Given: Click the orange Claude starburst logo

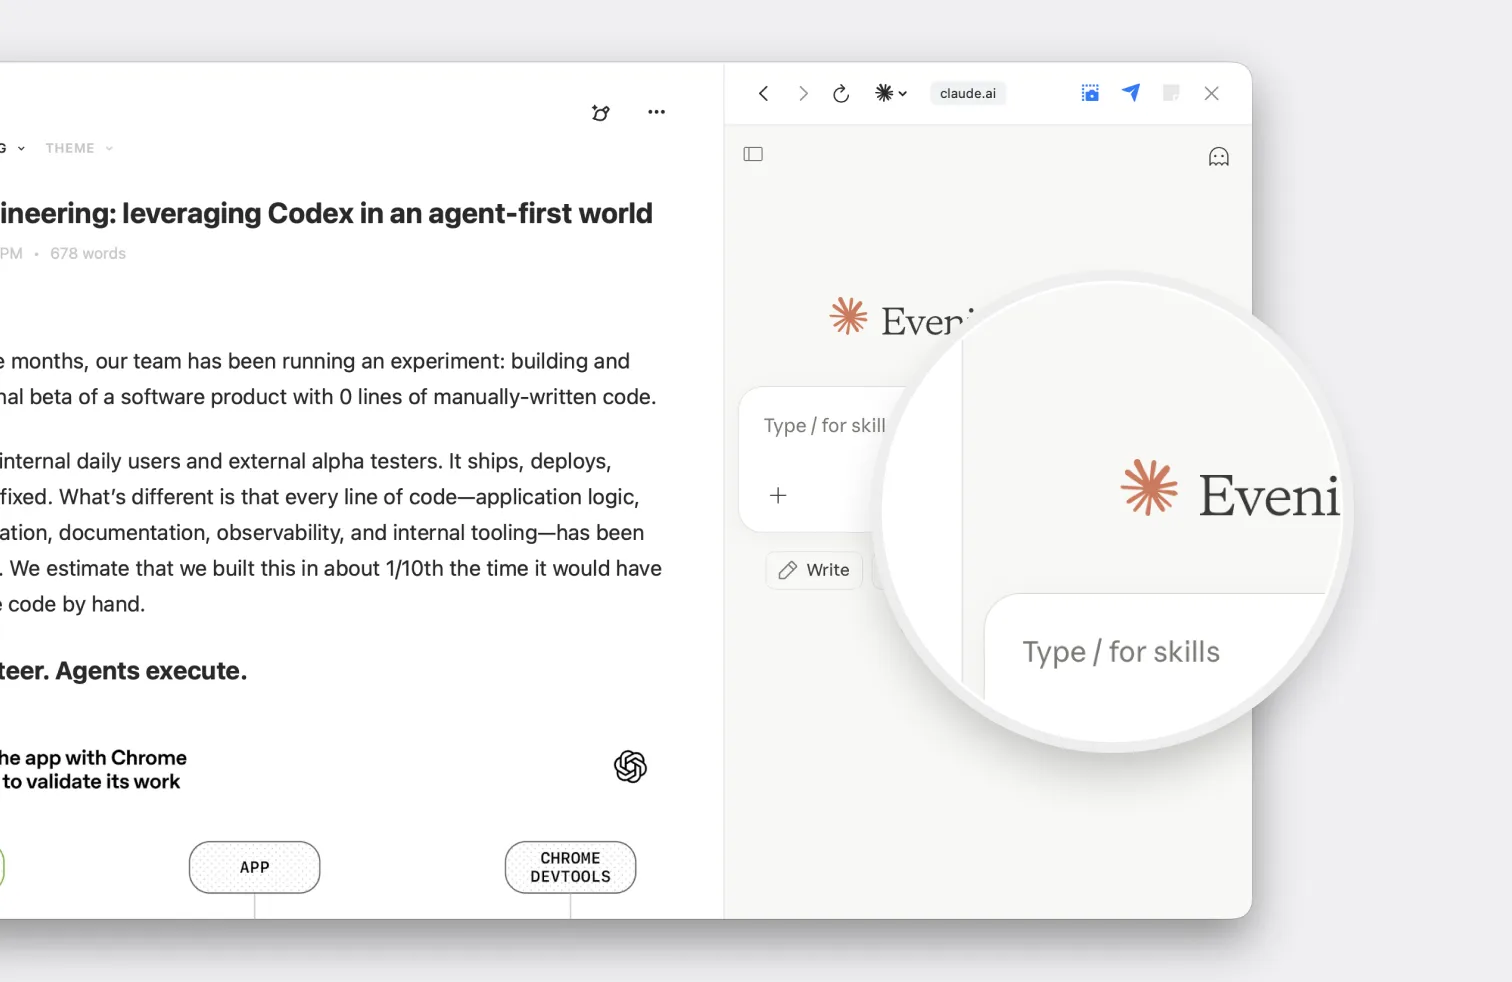Looking at the screenshot, I should pos(848,316).
